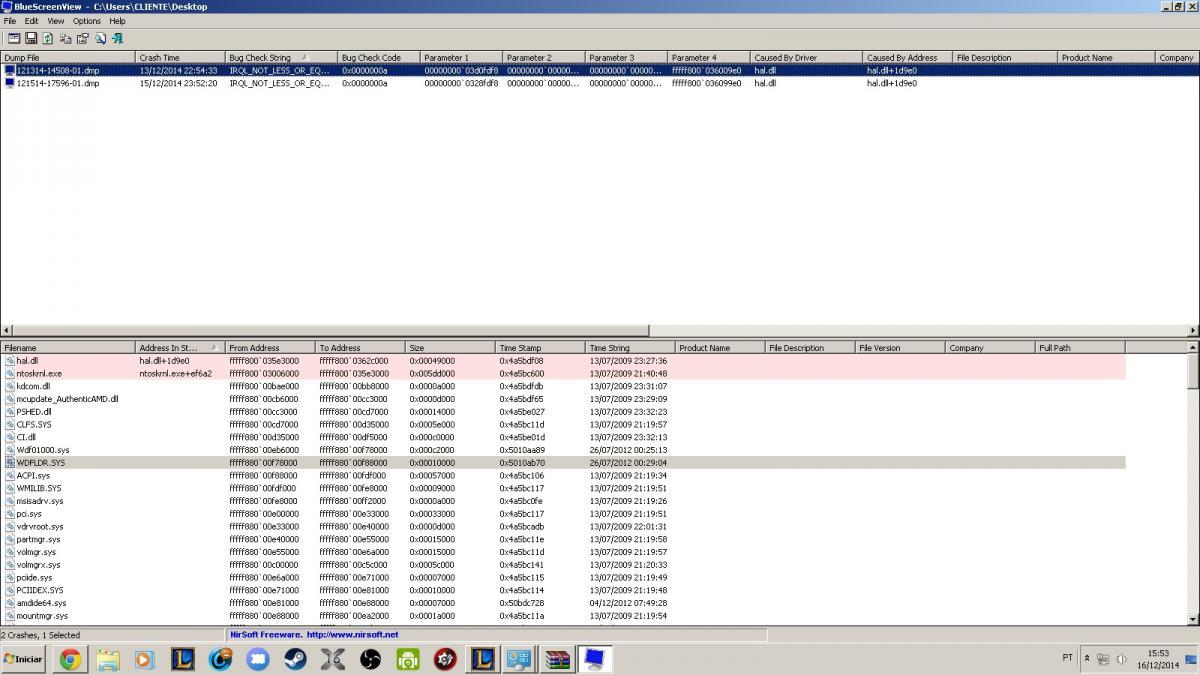
Task: Open Steam from the taskbar
Action: (296, 659)
